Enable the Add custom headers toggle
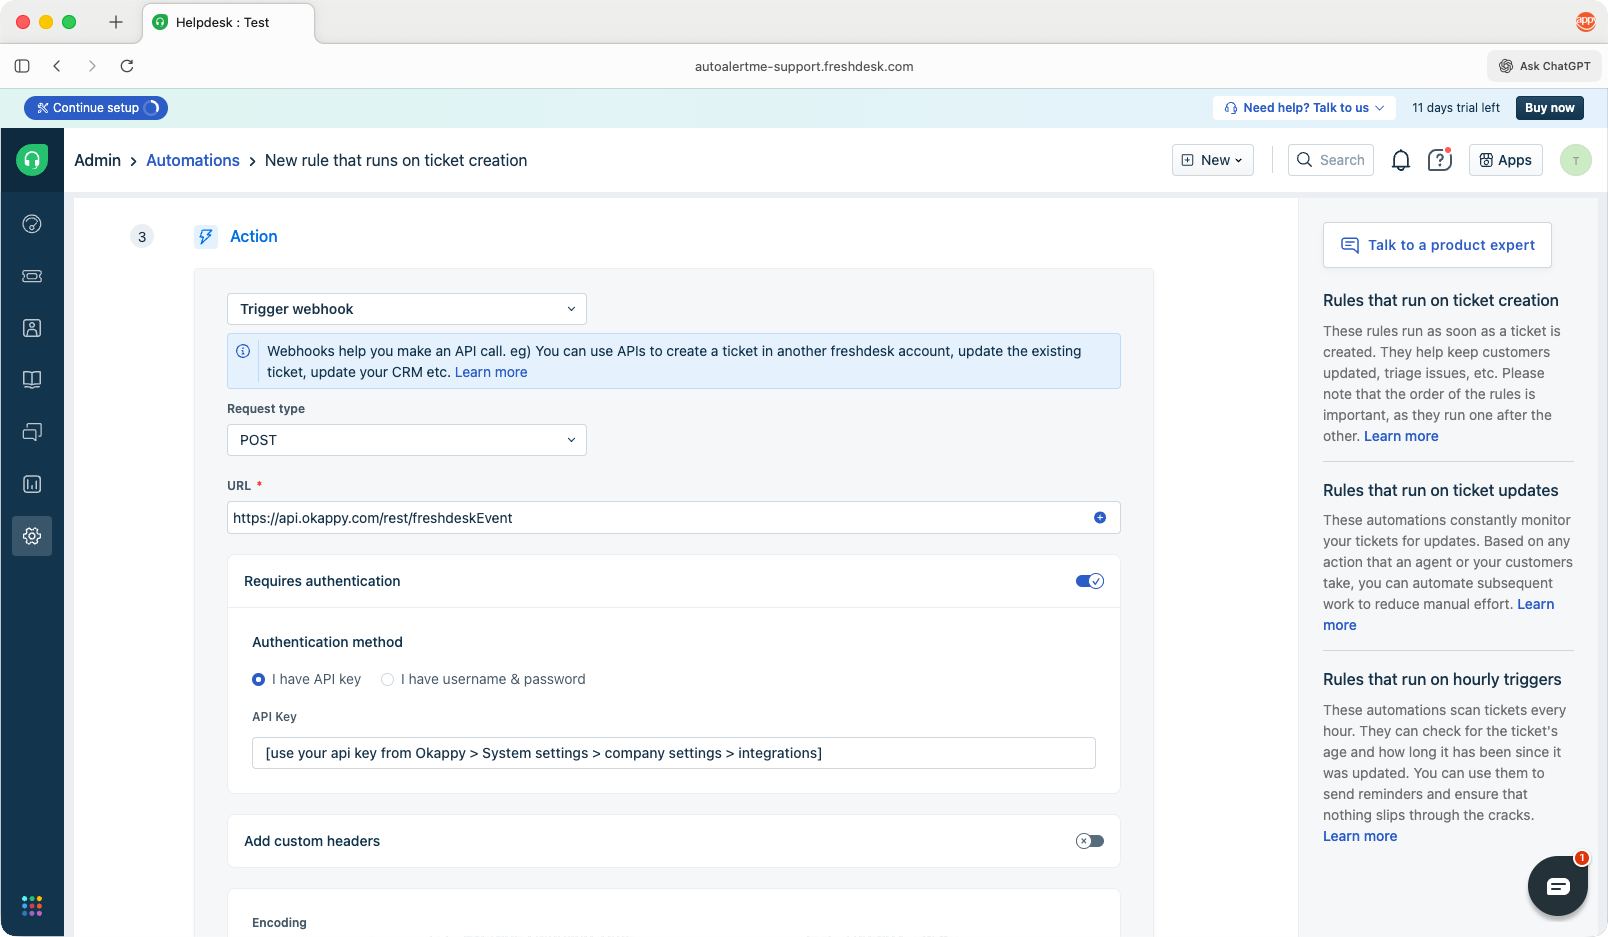1608x937 pixels. point(1090,841)
